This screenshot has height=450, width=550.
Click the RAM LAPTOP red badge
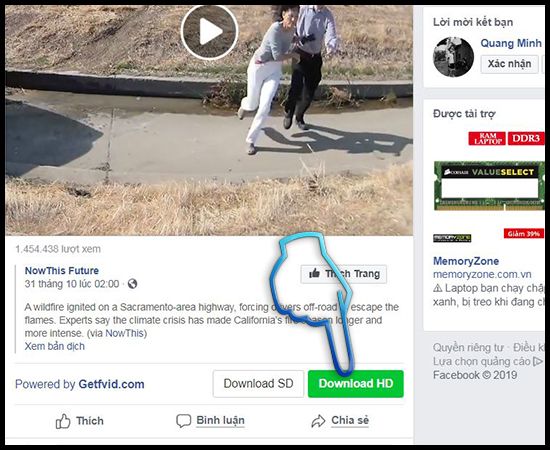[x=487, y=139]
